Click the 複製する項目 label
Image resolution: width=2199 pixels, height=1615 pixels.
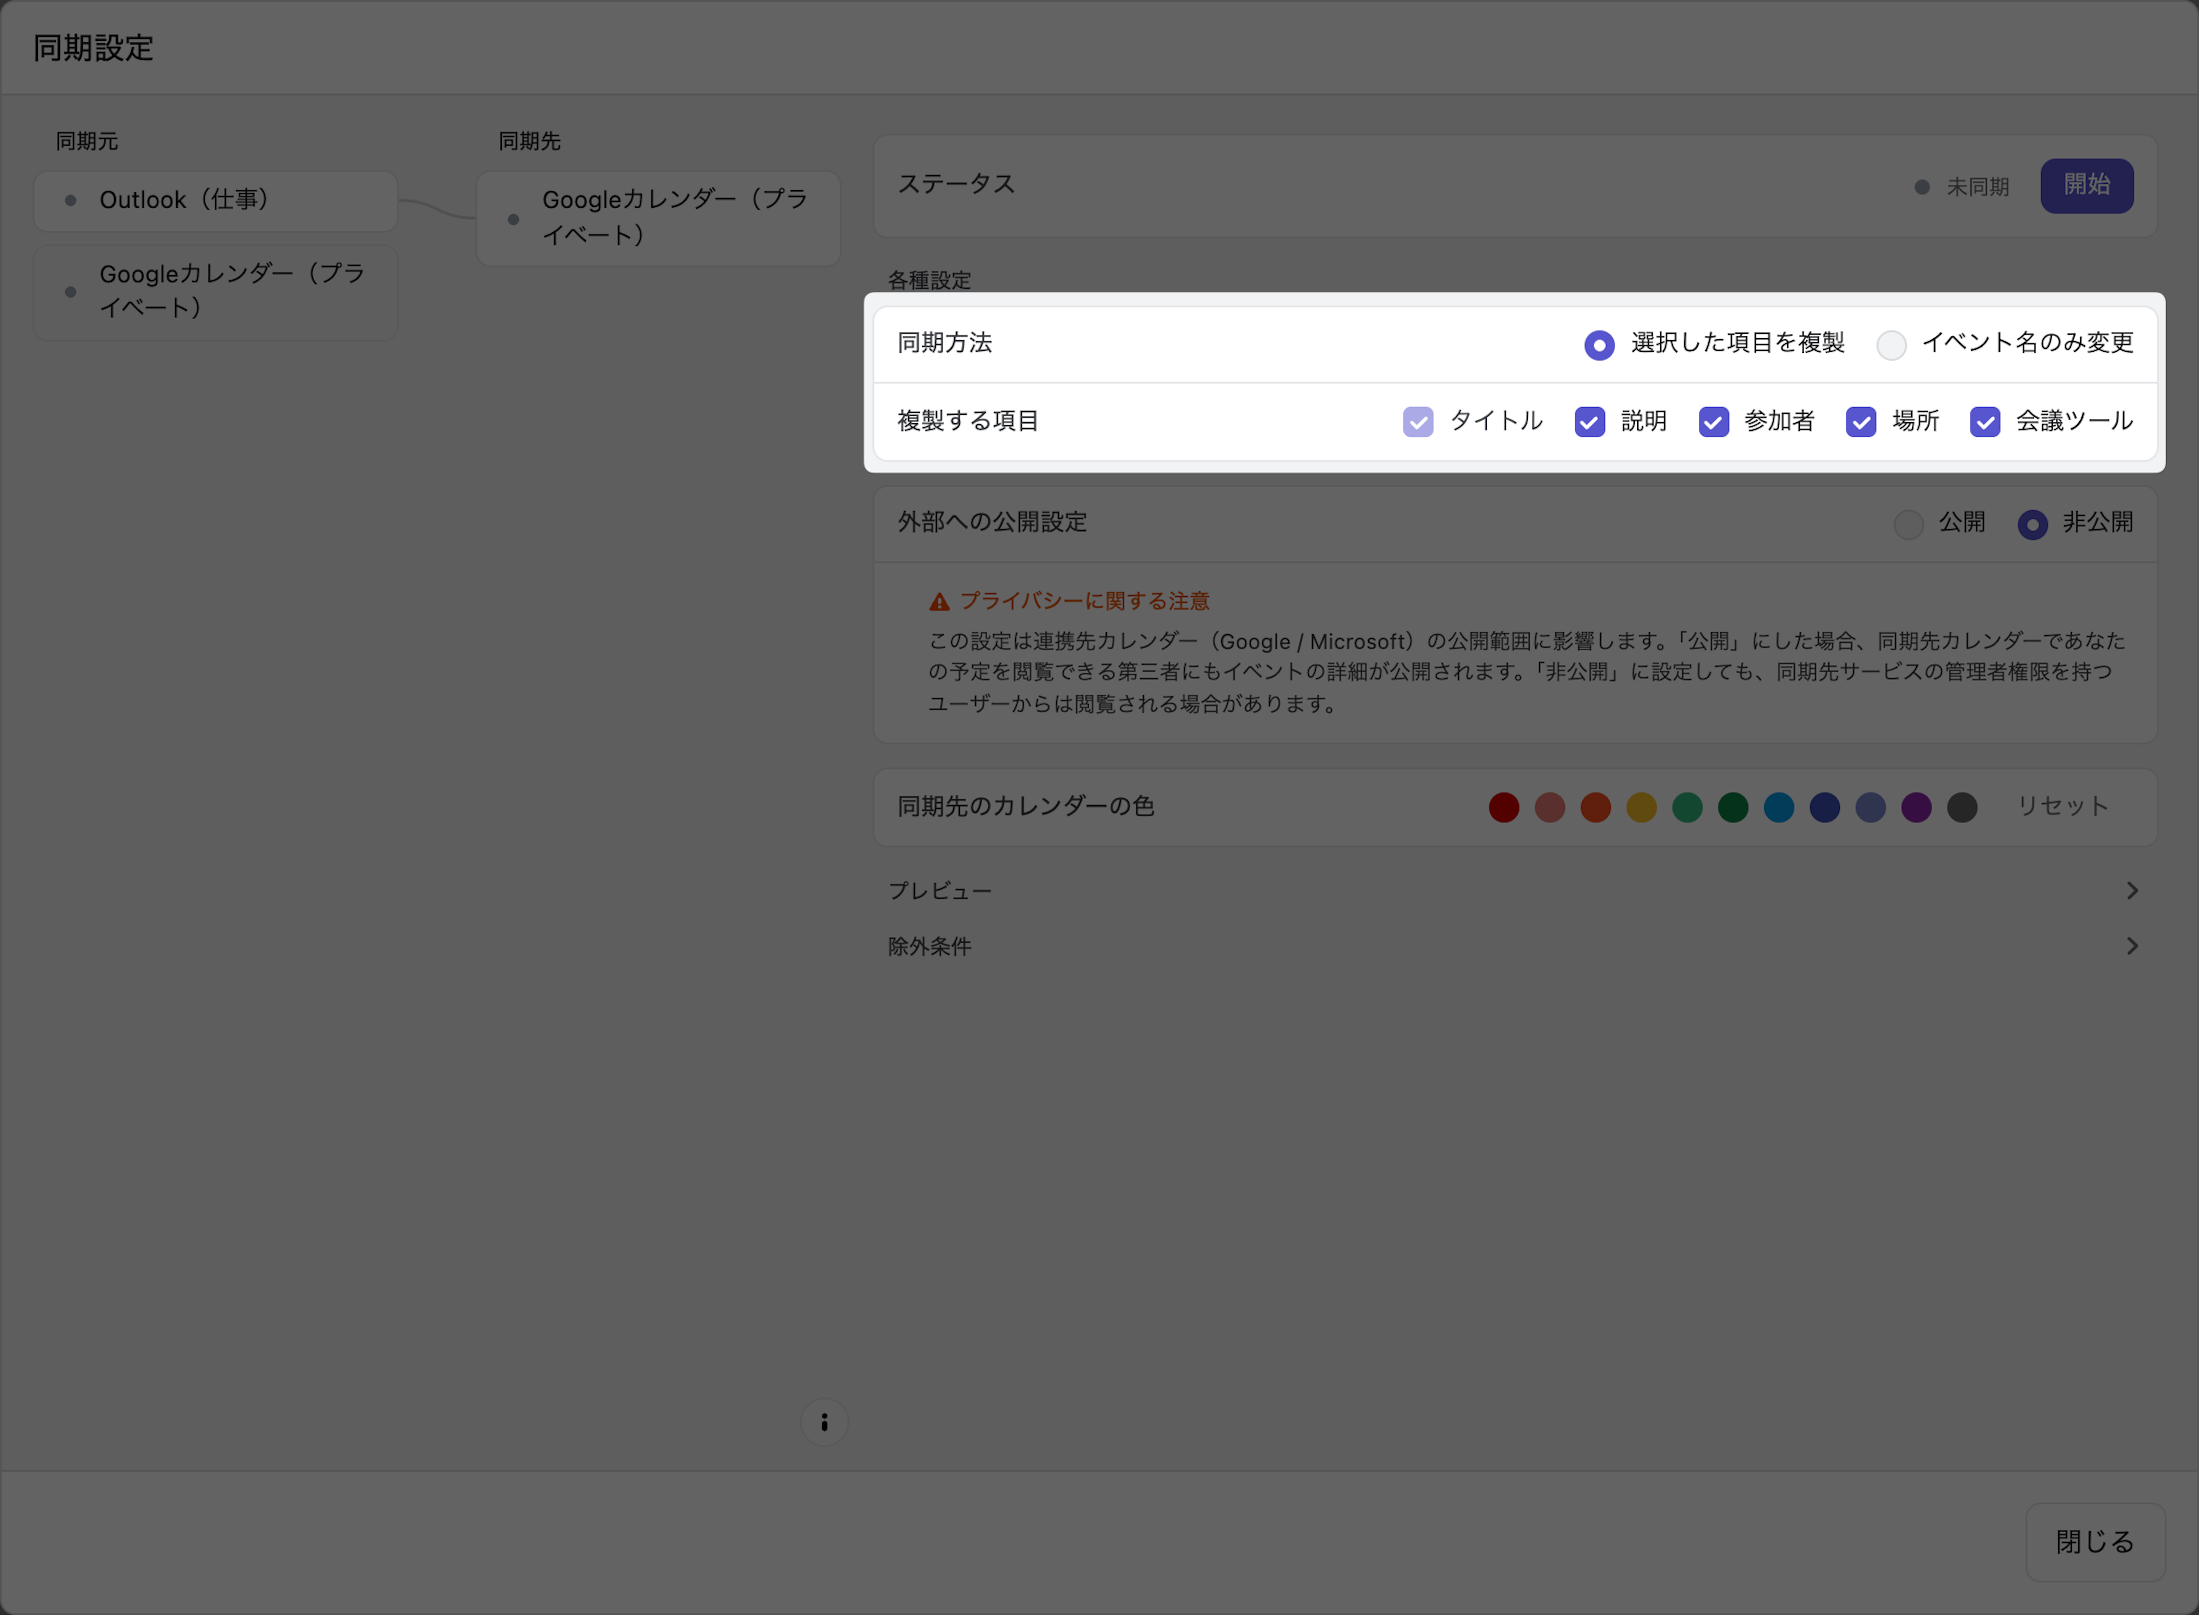click(967, 421)
